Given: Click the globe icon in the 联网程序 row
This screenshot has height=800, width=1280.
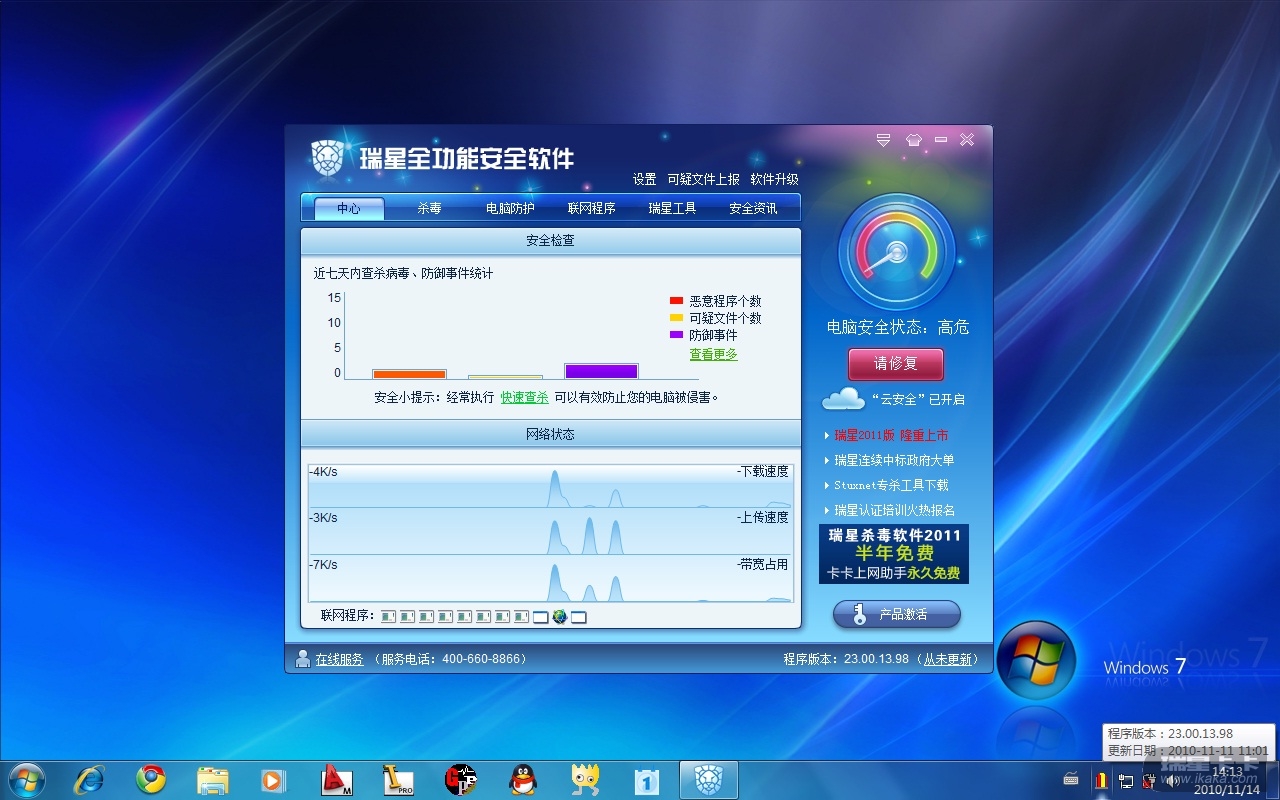Looking at the screenshot, I should [560, 617].
